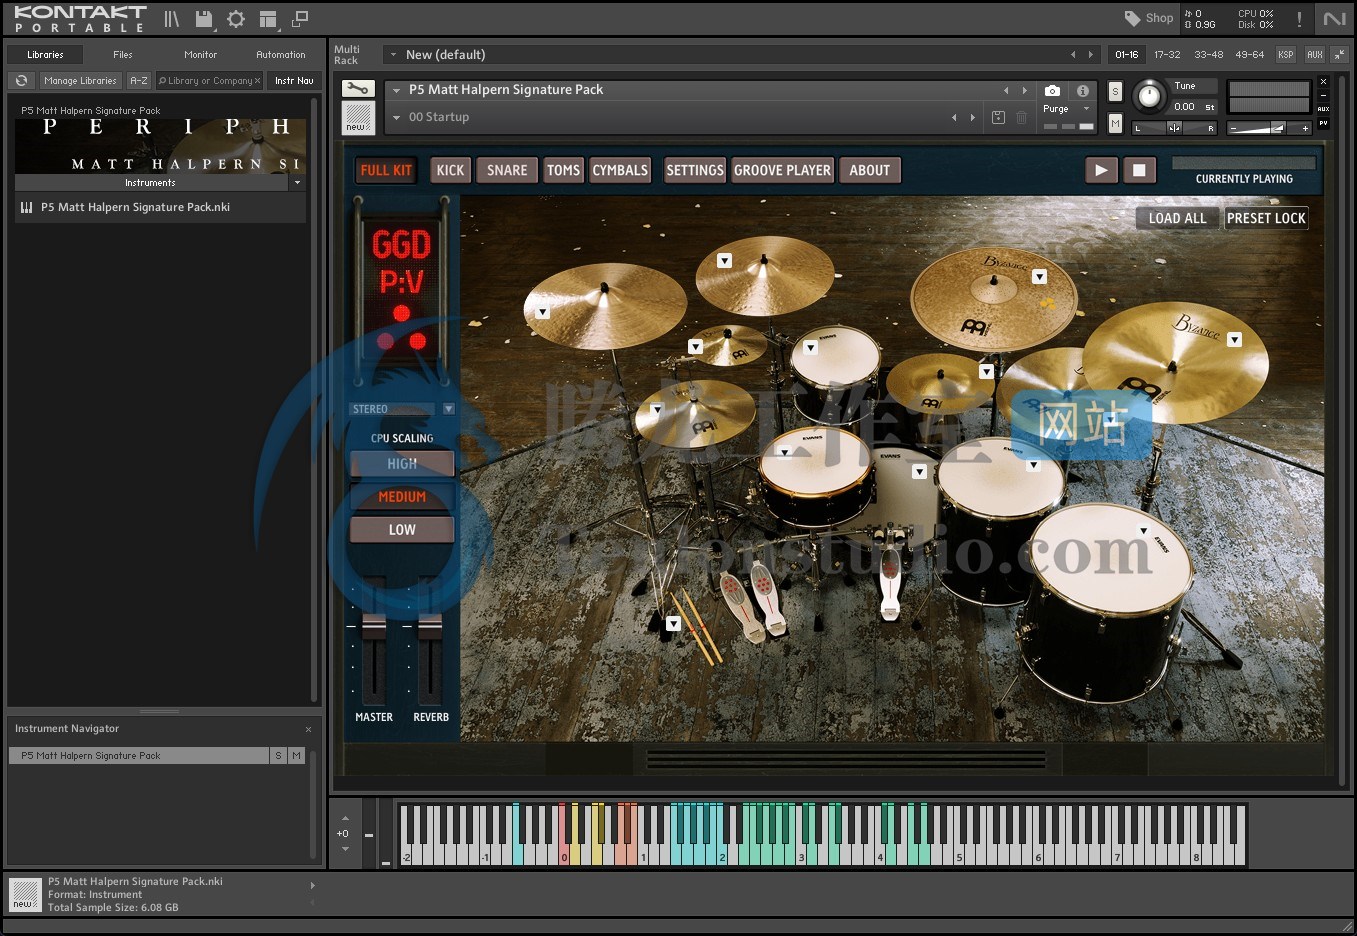Expand the library Instruments dropdown arrow

[x=297, y=183]
